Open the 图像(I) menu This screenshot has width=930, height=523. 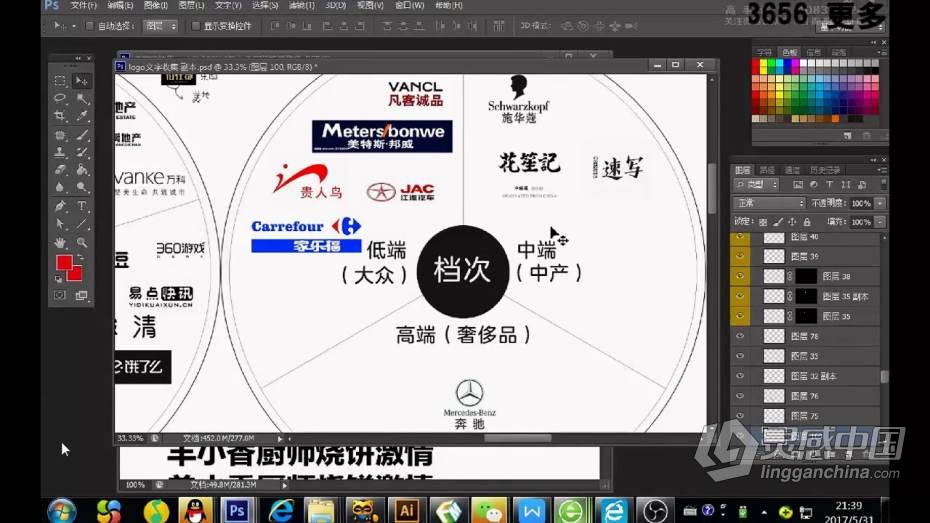155,5
